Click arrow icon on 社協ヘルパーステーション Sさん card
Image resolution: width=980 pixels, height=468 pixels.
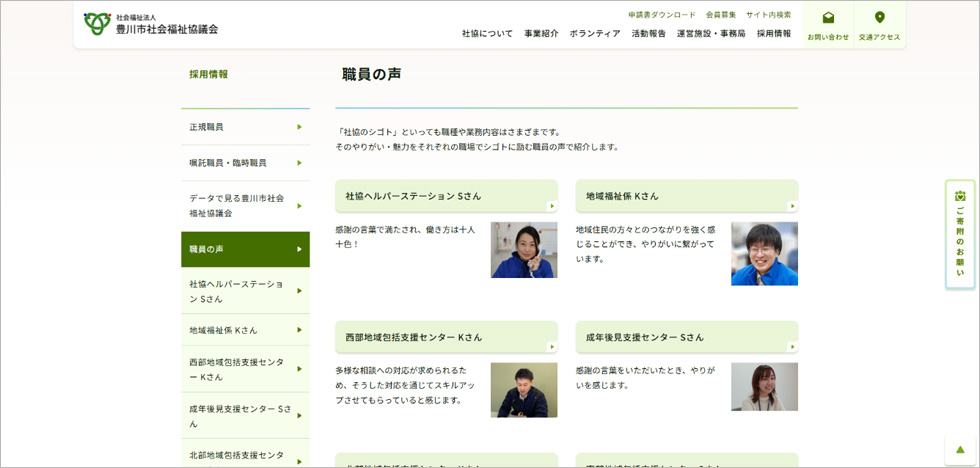(x=552, y=206)
